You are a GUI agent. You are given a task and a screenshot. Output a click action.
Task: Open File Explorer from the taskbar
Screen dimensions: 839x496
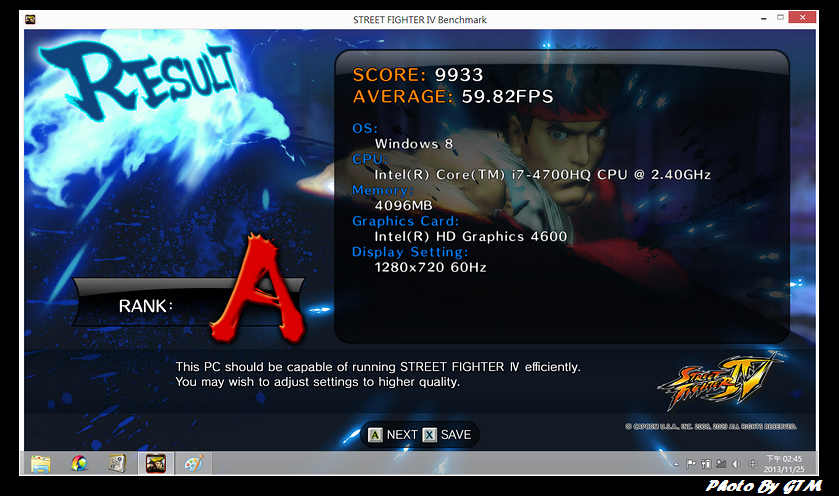(x=41, y=463)
